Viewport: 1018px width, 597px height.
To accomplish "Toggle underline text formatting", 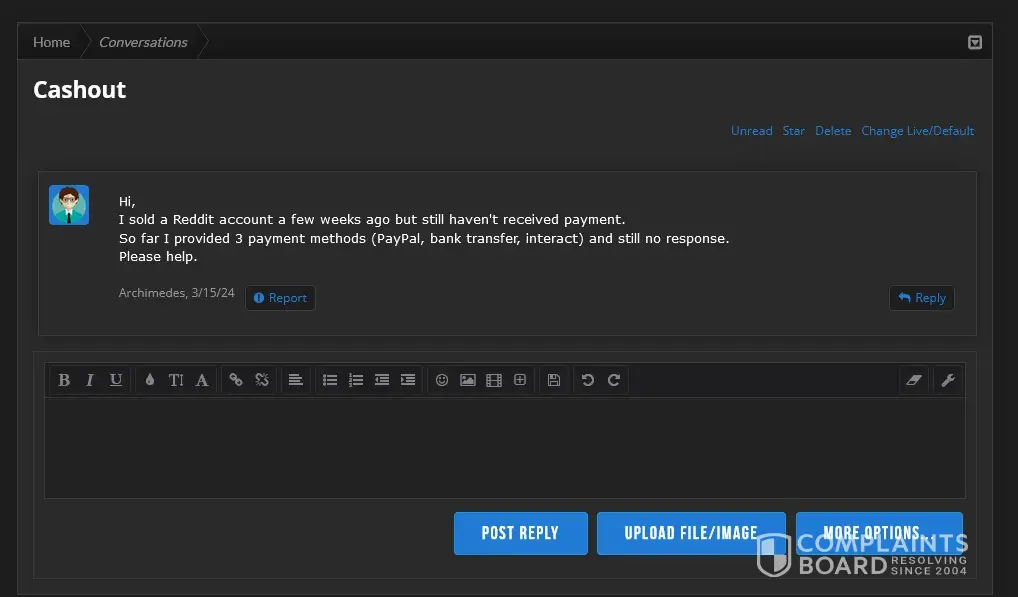I will coord(116,380).
